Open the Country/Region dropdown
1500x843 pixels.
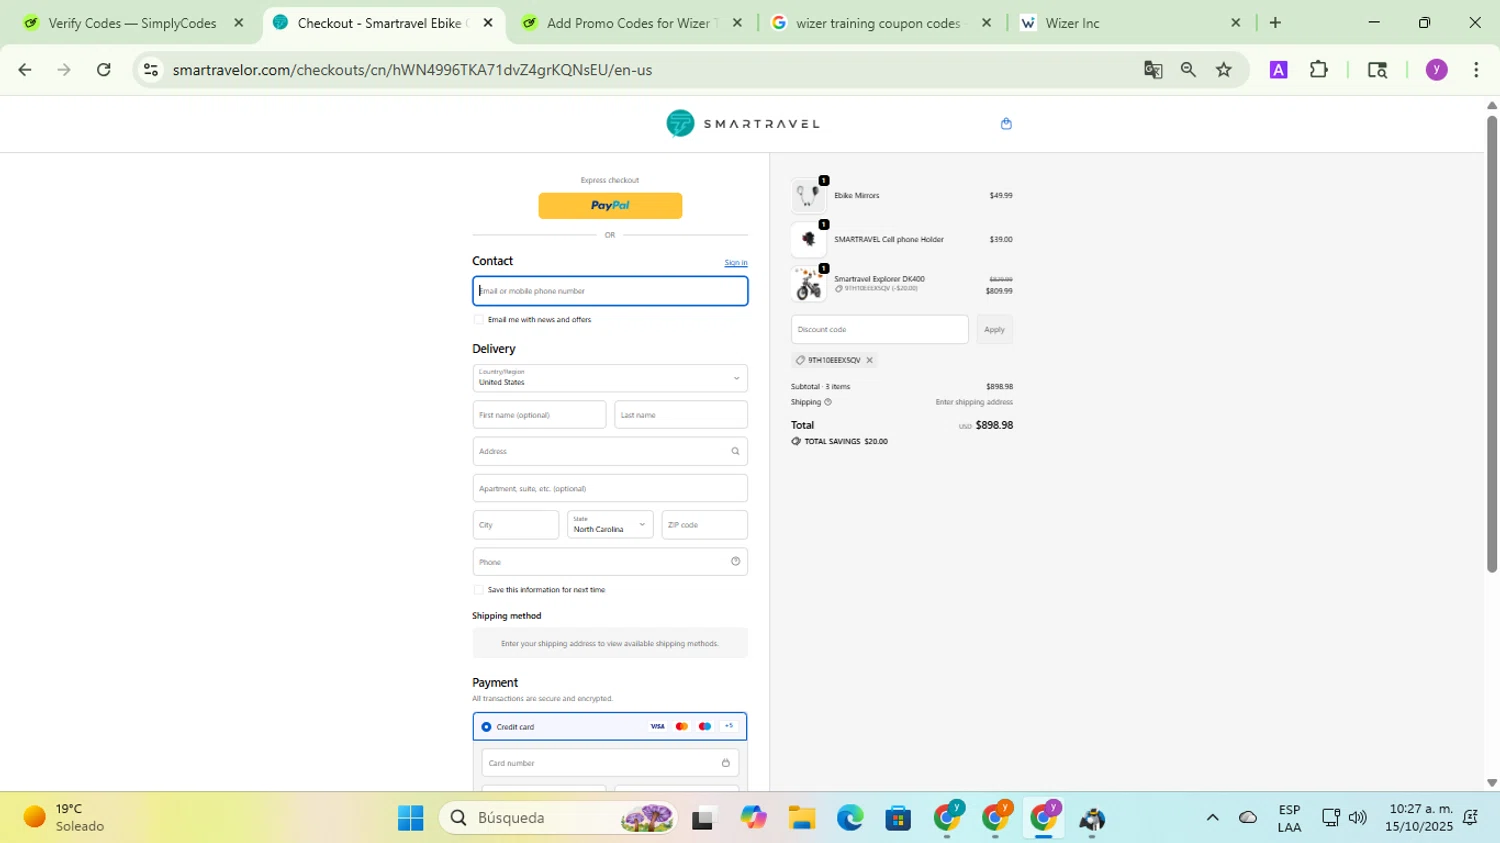click(610, 378)
